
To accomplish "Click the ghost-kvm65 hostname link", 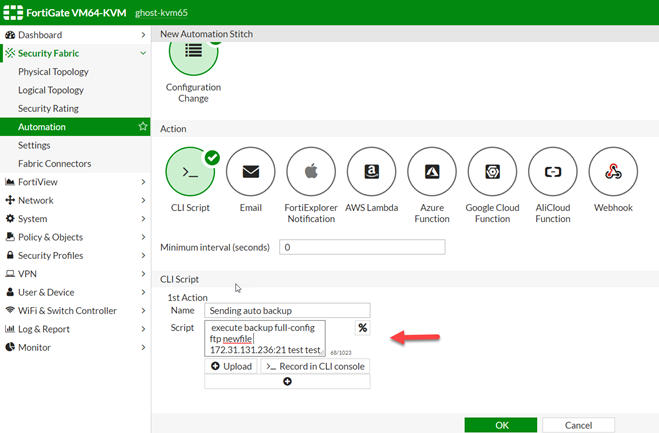I will coord(161,13).
